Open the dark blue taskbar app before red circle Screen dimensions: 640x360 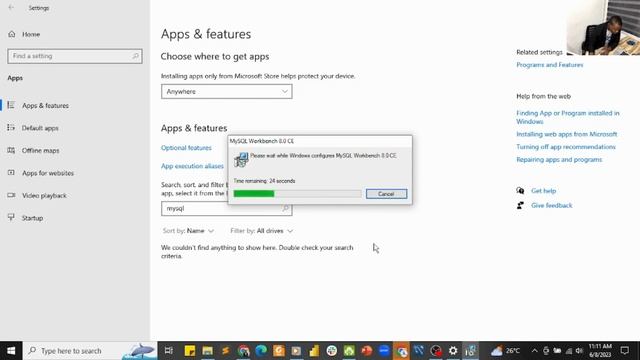(x=419, y=351)
